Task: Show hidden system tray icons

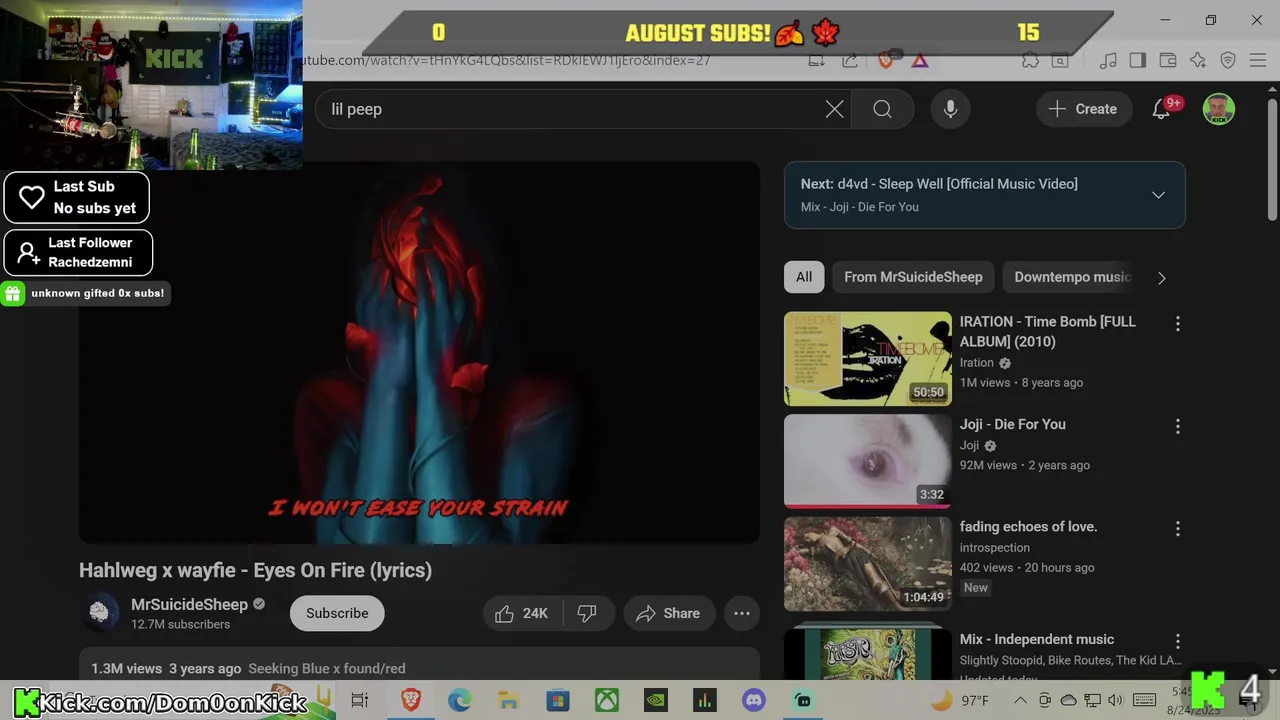Action: [x=1020, y=700]
